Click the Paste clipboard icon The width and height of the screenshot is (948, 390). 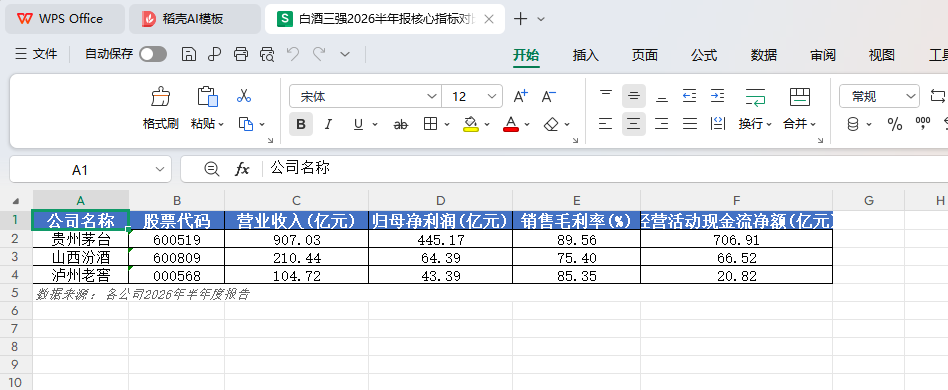pos(207,96)
